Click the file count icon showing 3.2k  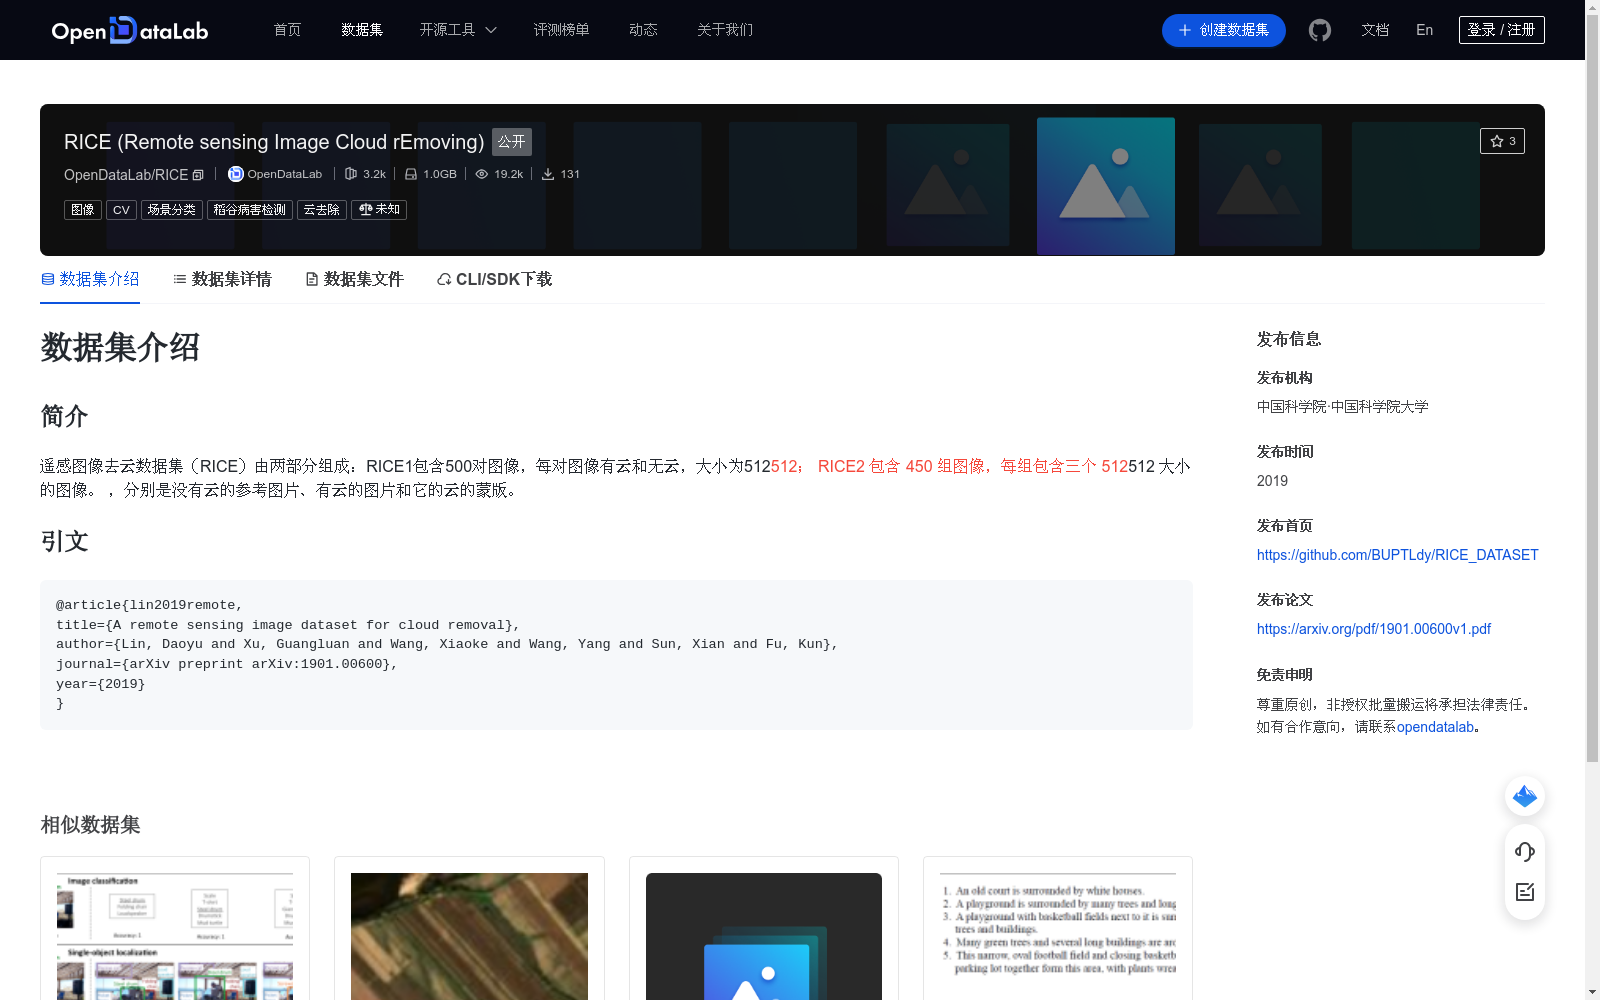[351, 174]
